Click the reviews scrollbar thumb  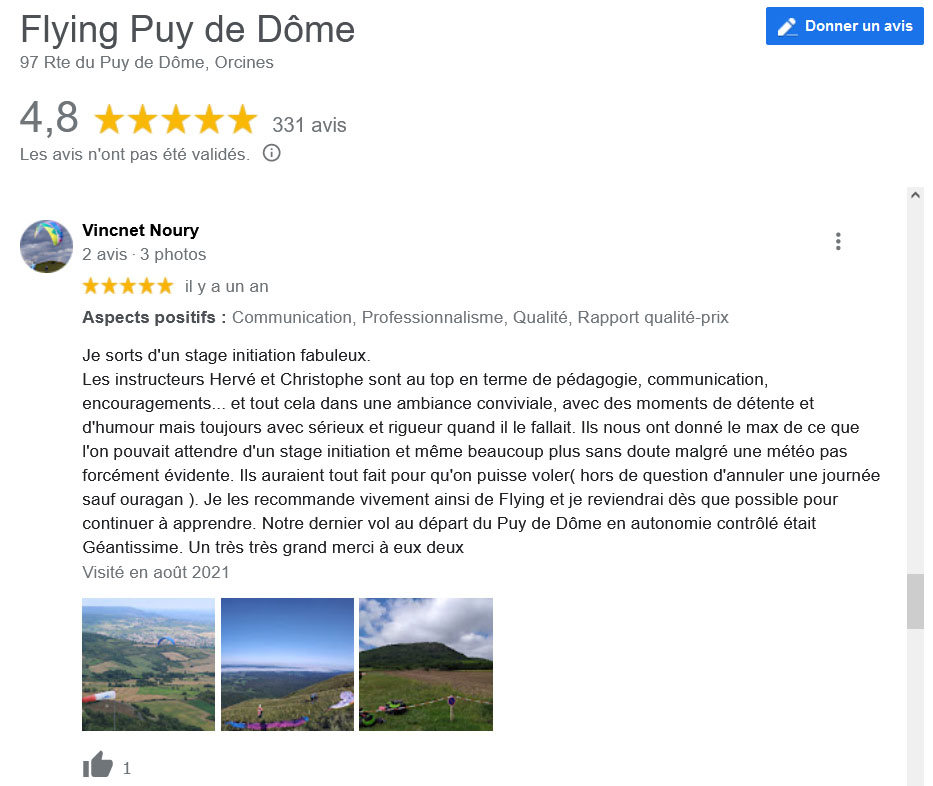[x=915, y=601]
